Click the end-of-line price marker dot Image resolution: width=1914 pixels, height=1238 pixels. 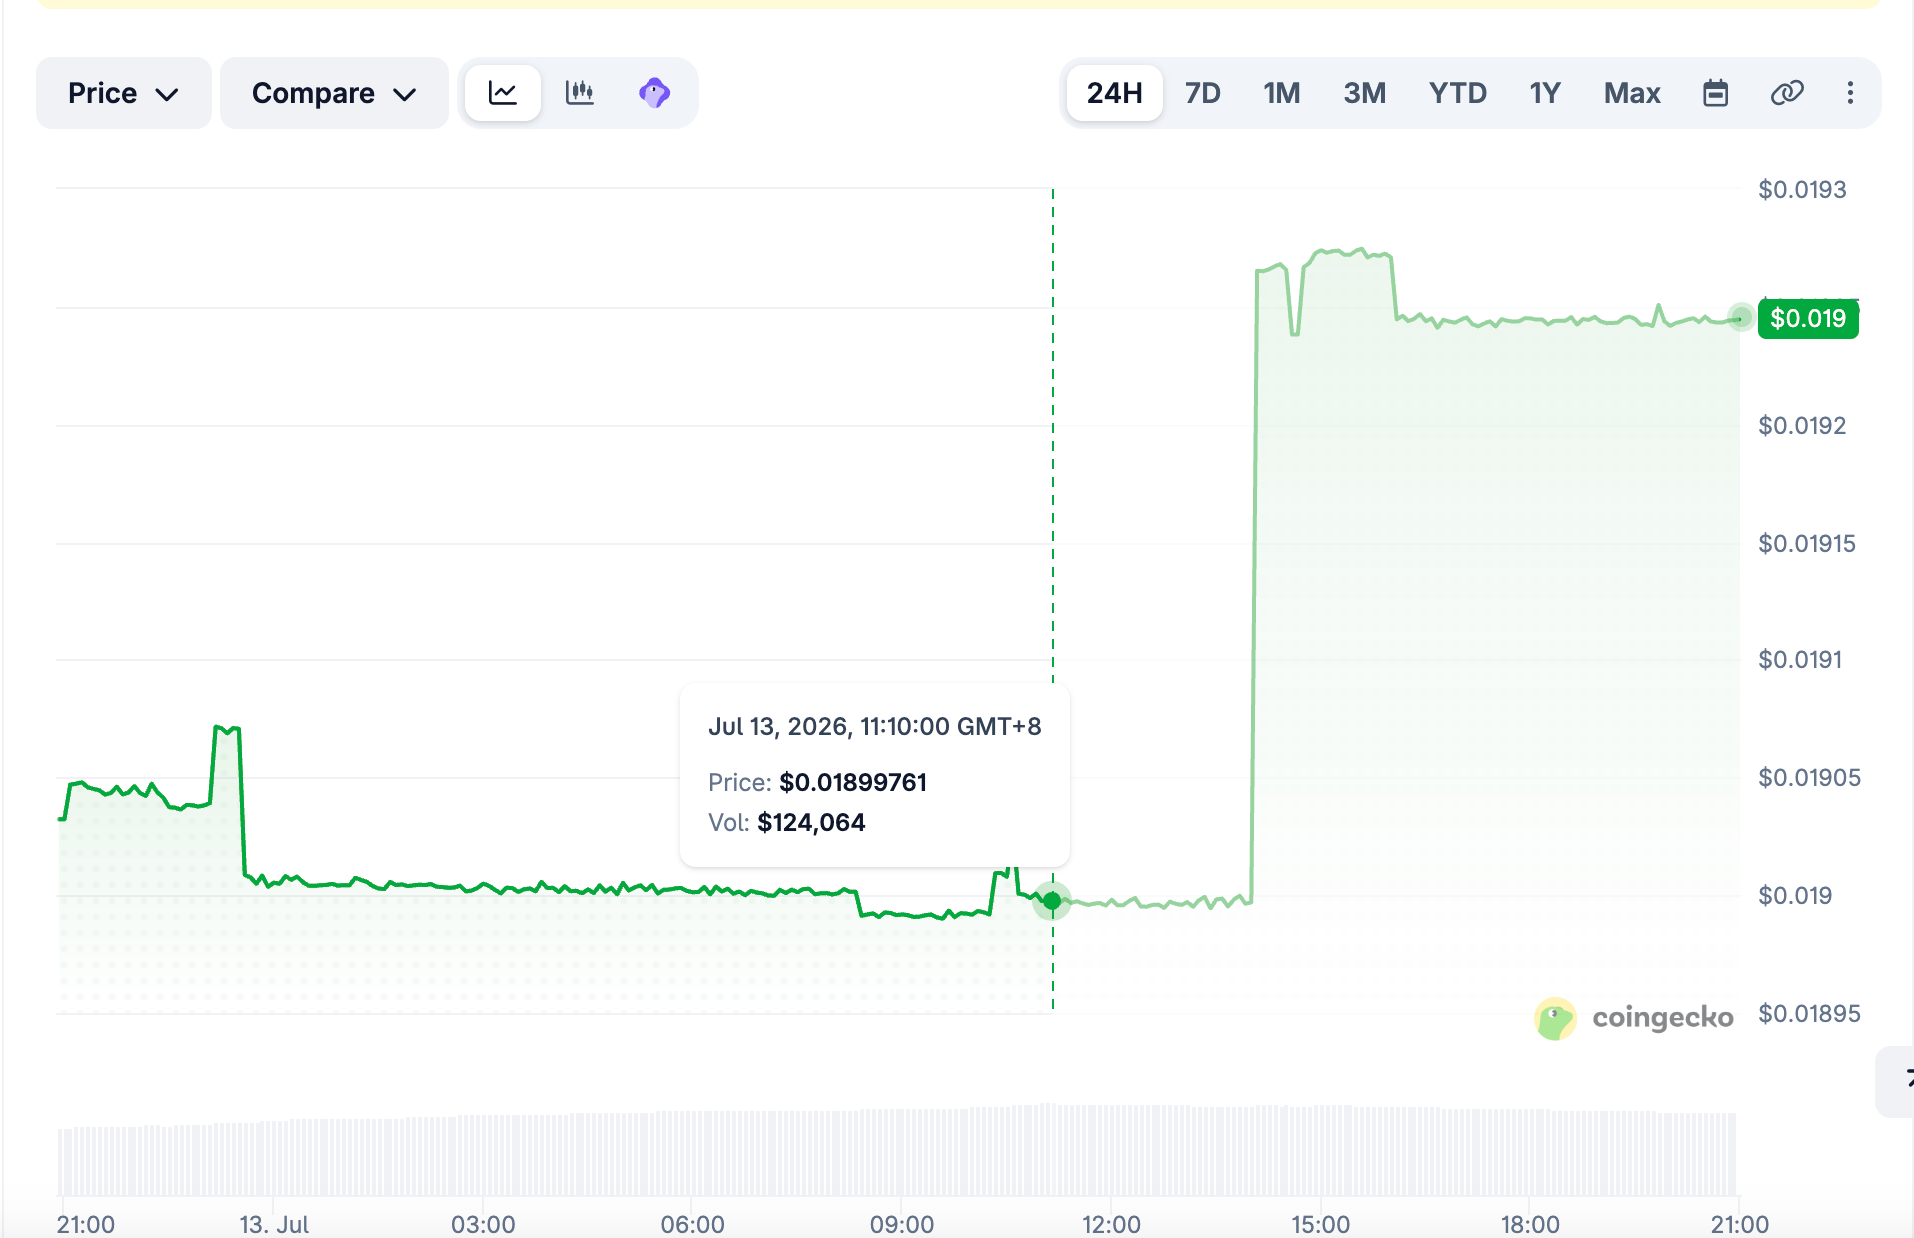pyautogui.click(x=1740, y=319)
